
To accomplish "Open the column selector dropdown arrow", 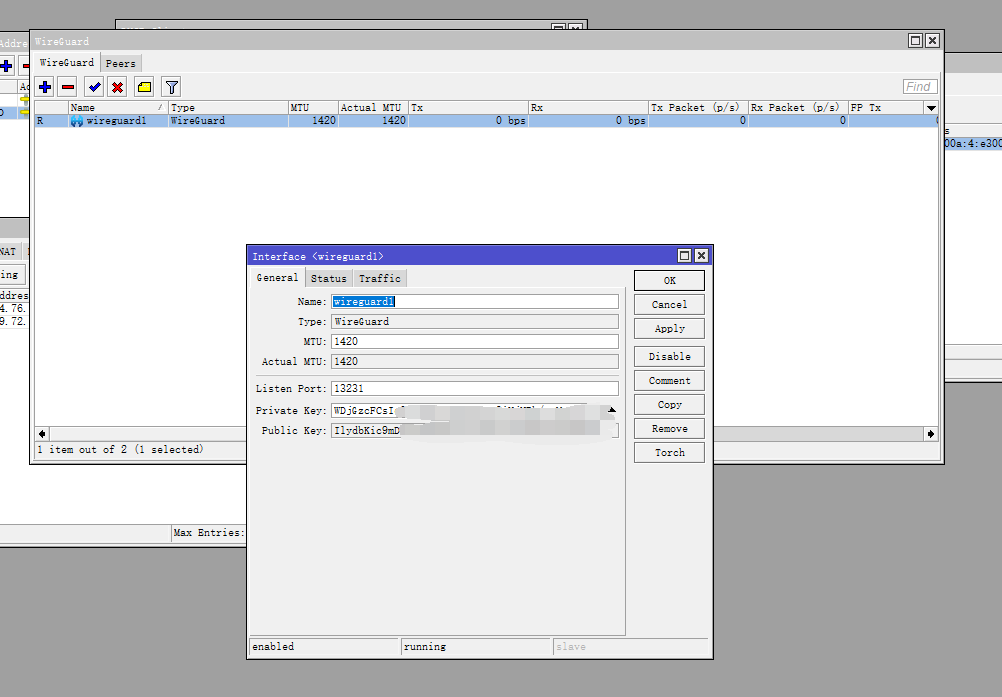I will [x=931, y=107].
